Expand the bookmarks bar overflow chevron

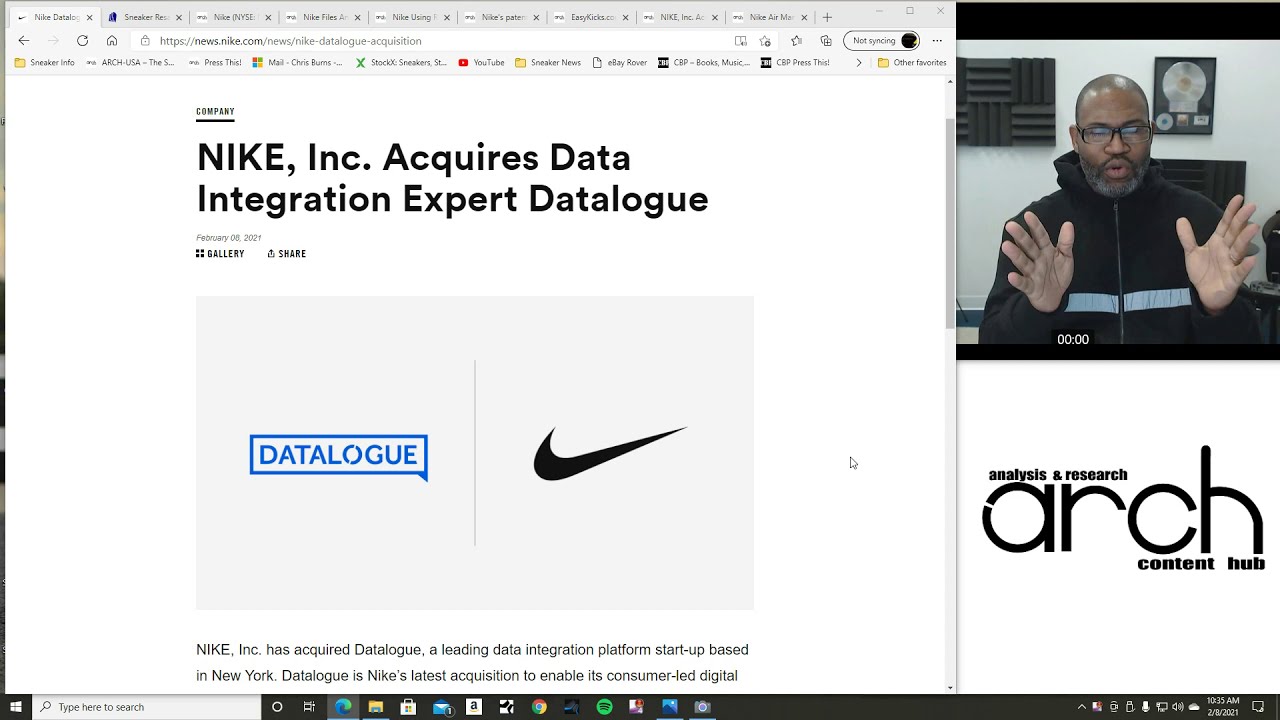858,62
